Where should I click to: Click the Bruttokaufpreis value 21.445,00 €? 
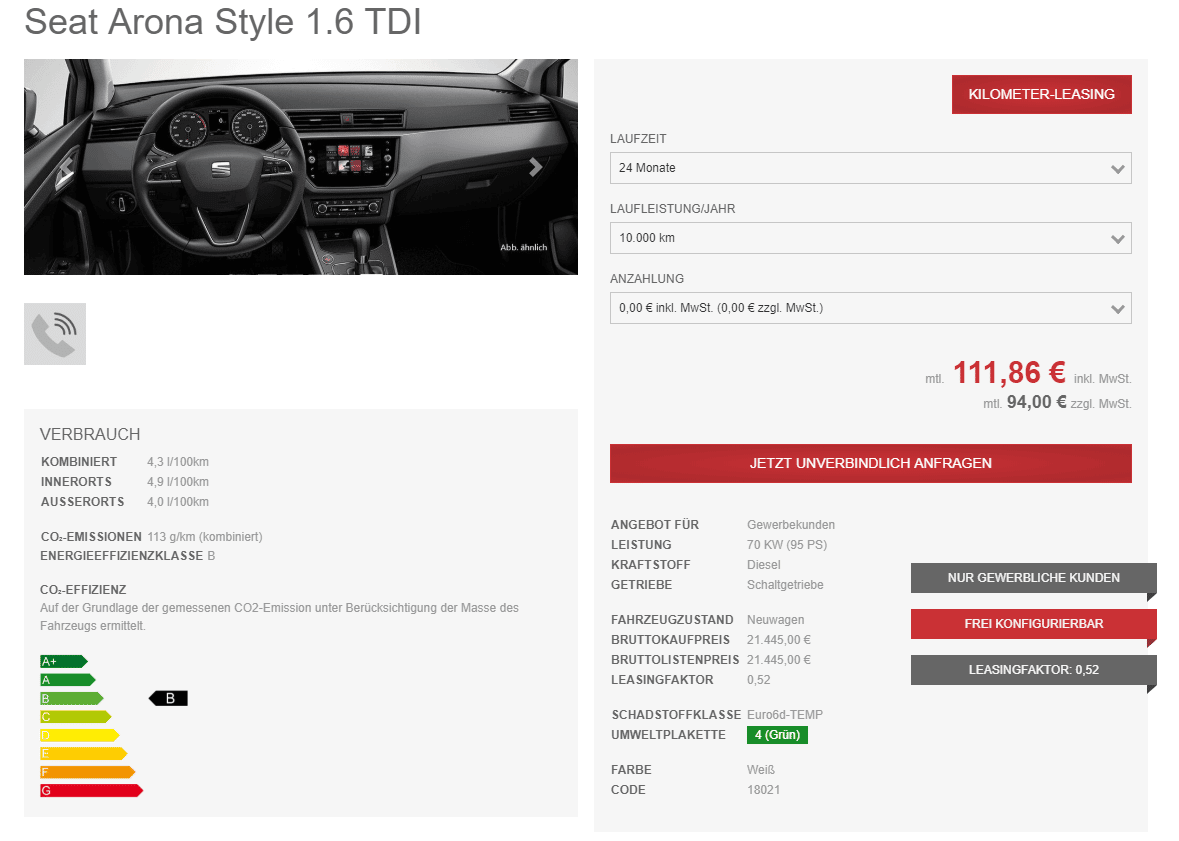[x=779, y=639]
